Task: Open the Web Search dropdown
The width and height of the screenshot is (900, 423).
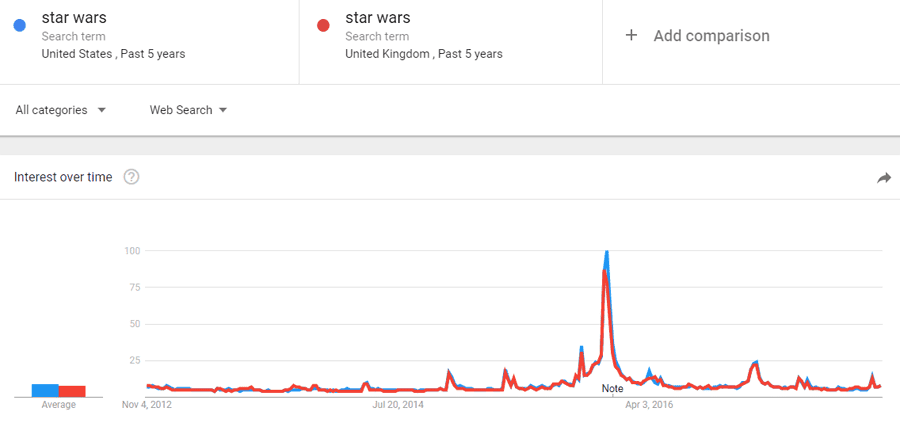Action: tap(187, 110)
